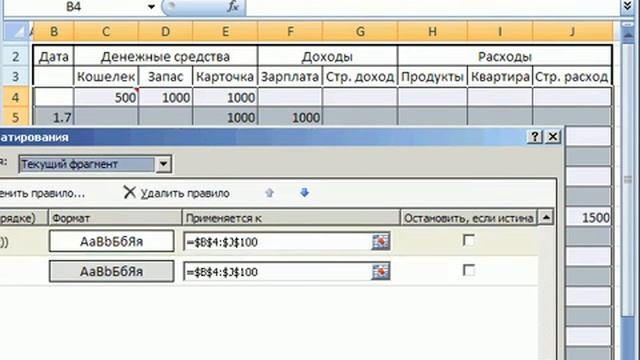Viewport: 640px width, 360px height.
Task: Click the 'Изменить правило...' button
Action: pyautogui.click(x=41, y=193)
